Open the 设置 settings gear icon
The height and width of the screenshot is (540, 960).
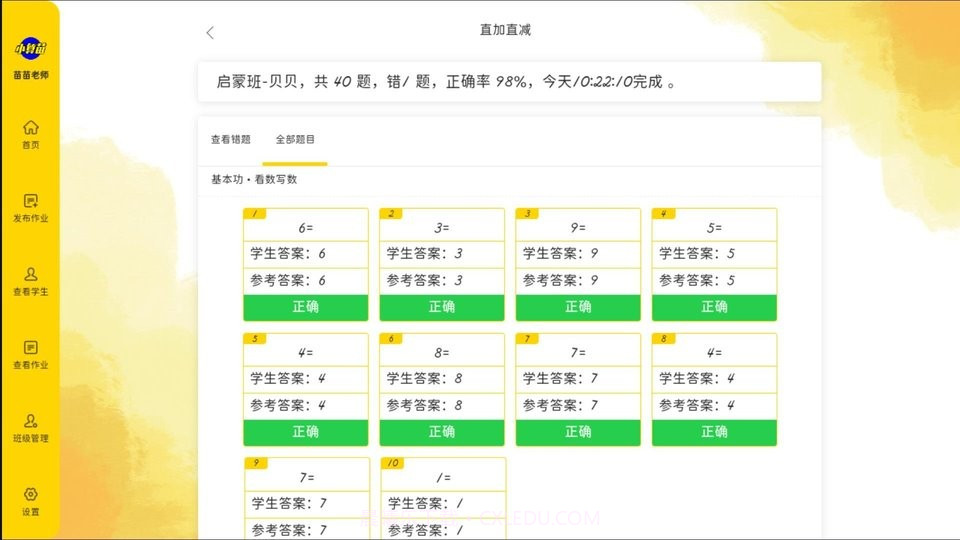tap(31, 495)
